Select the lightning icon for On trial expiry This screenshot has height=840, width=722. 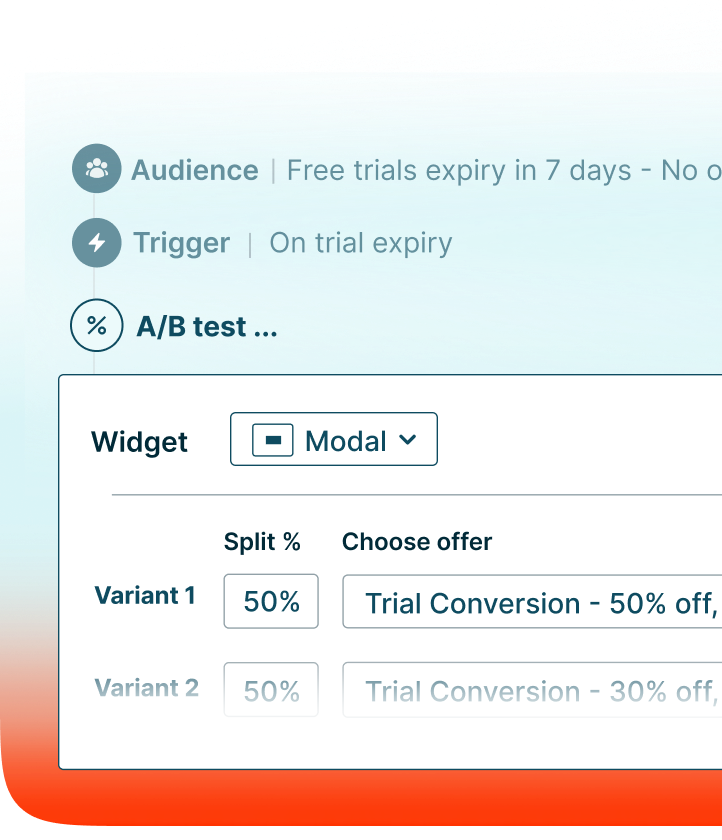coord(96,242)
